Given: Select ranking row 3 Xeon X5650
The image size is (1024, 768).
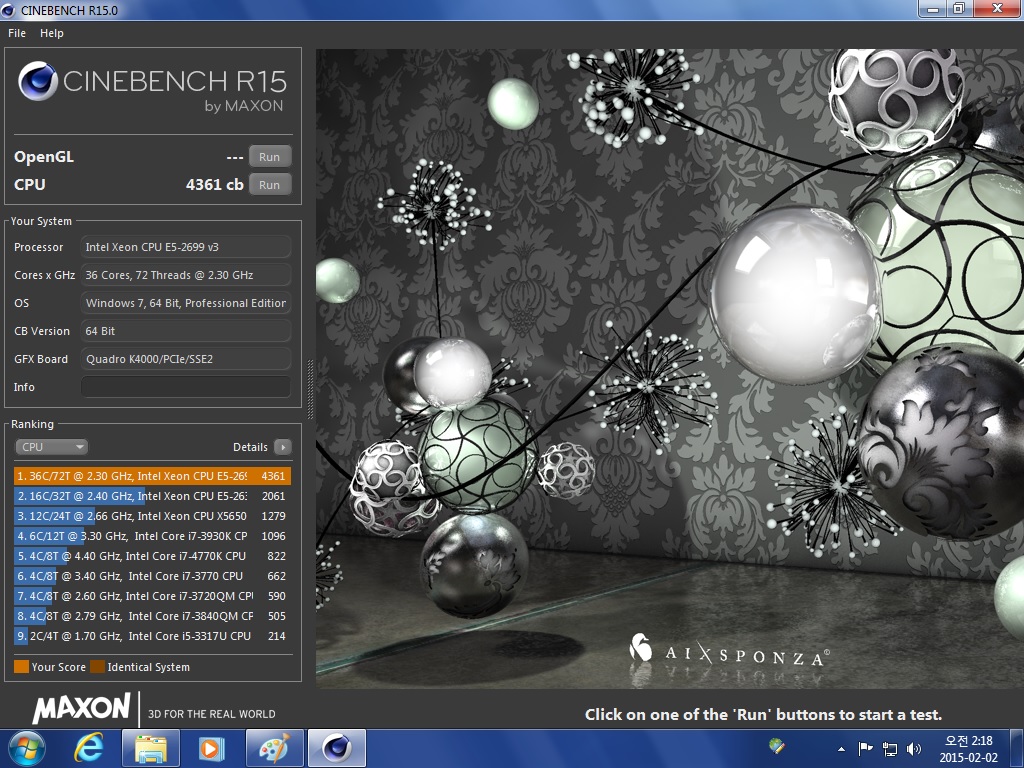Looking at the screenshot, I should (152, 516).
